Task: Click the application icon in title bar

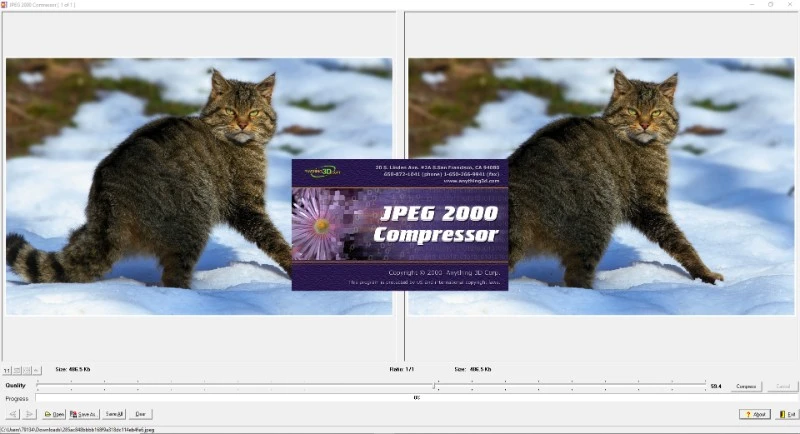Action: pos(4,5)
